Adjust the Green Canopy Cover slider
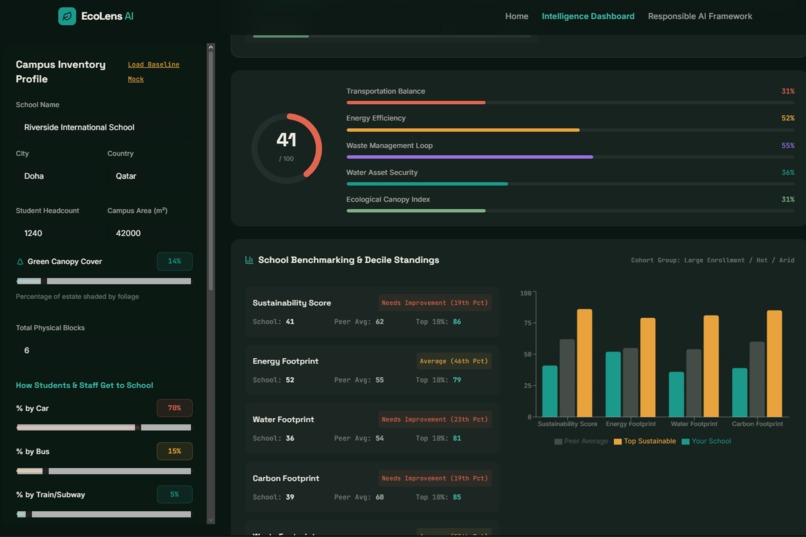The width and height of the screenshot is (806, 537). pos(104,281)
